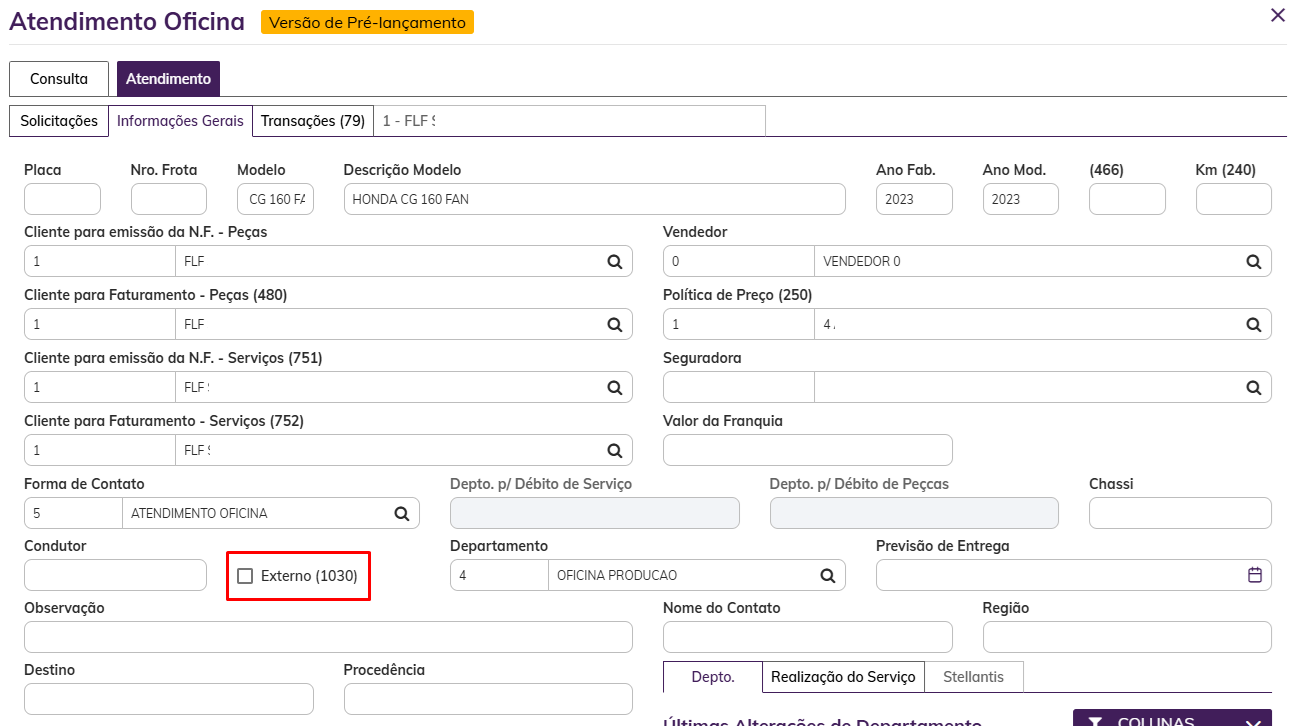Image resolution: width=1291 pixels, height=726 pixels.
Task: Click Política de Preço search icon
Action: click(1253, 325)
